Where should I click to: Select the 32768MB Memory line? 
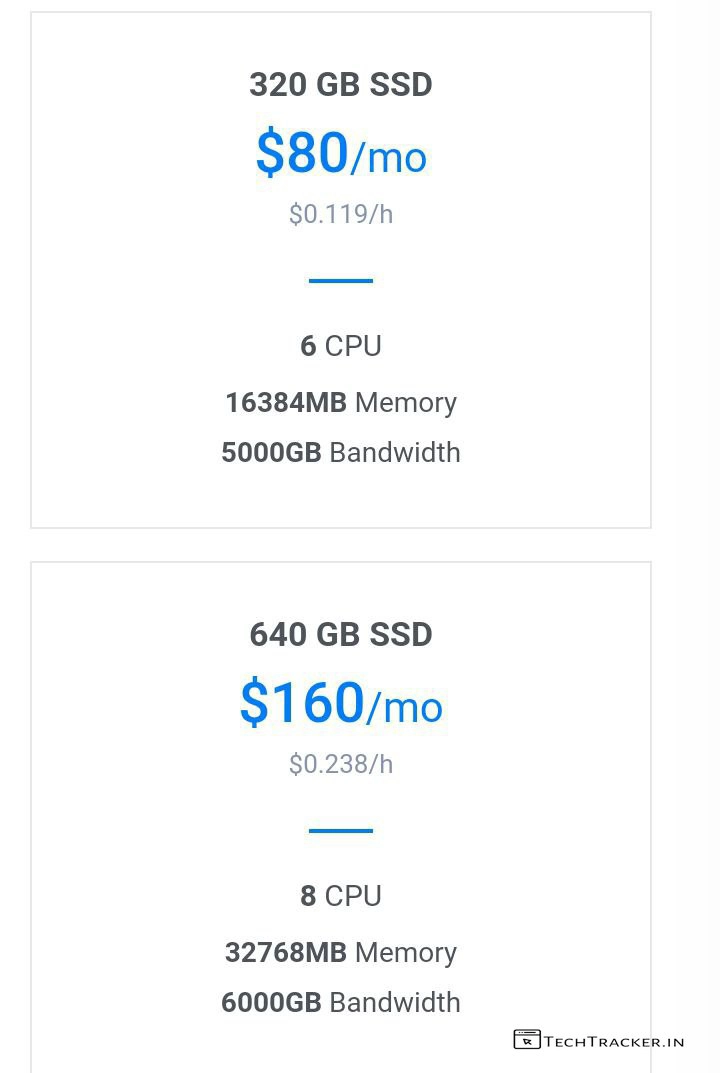point(341,952)
